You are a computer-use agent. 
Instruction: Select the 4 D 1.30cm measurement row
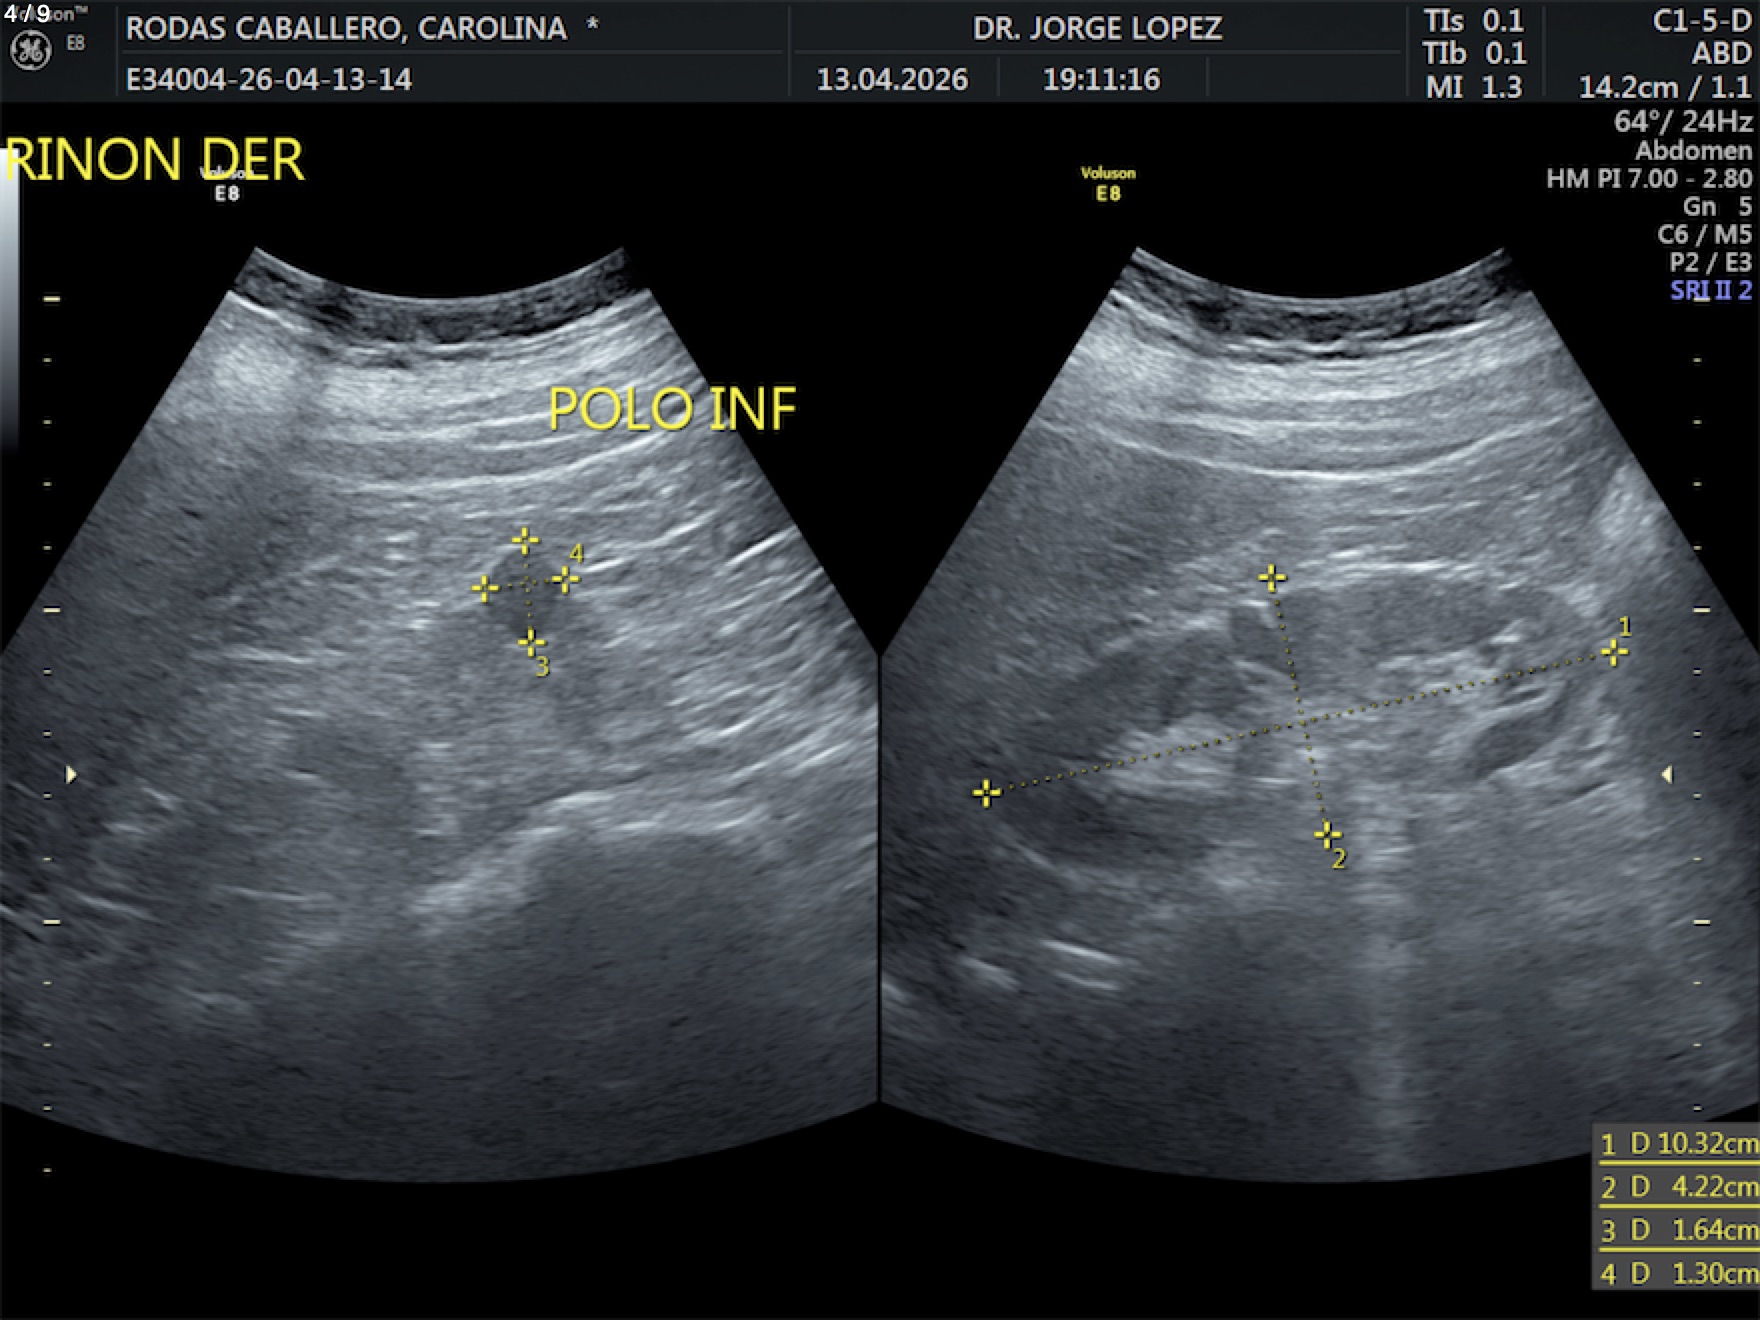[x=1677, y=1273]
